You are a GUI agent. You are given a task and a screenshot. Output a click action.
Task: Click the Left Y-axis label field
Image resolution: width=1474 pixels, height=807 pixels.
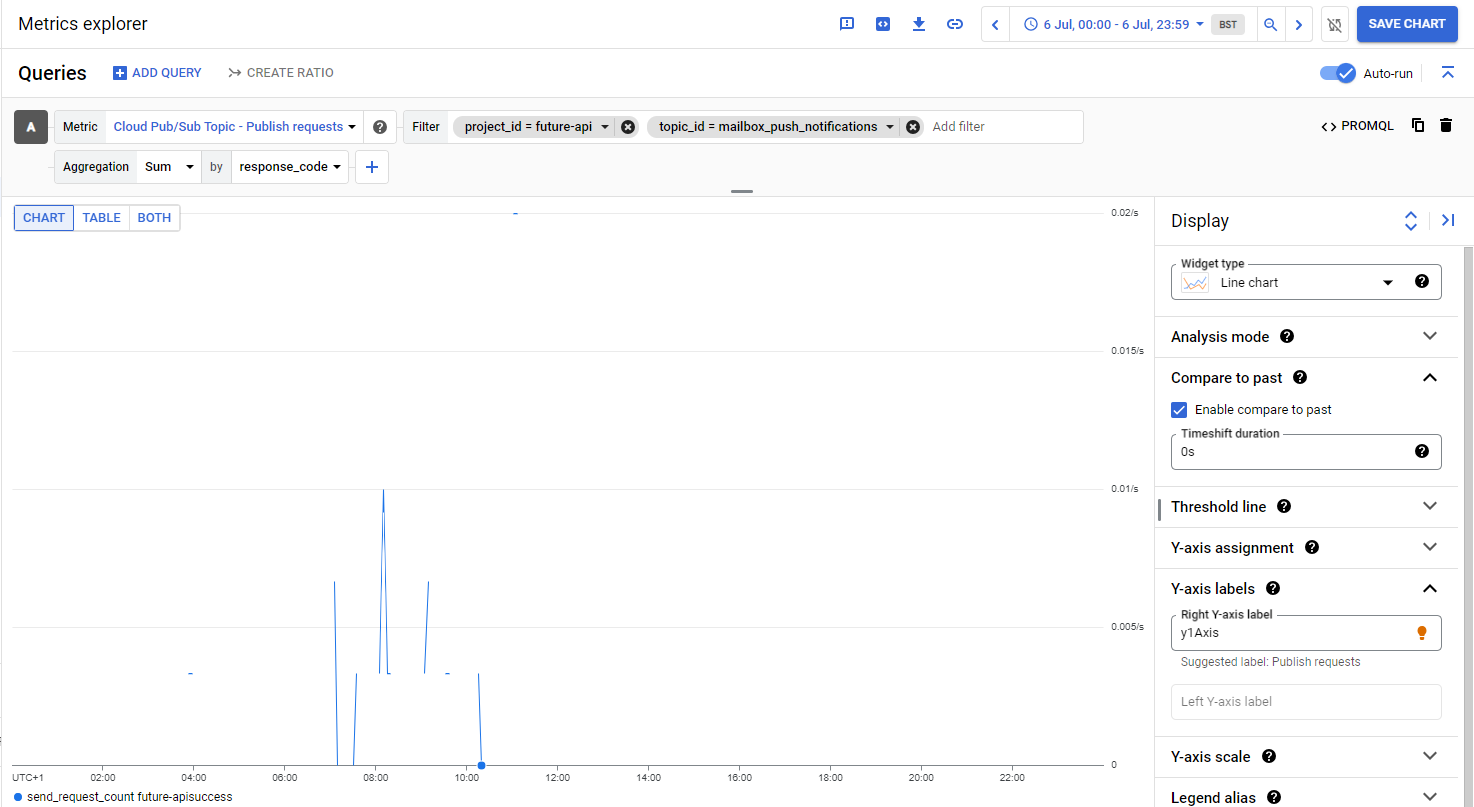(1305, 702)
